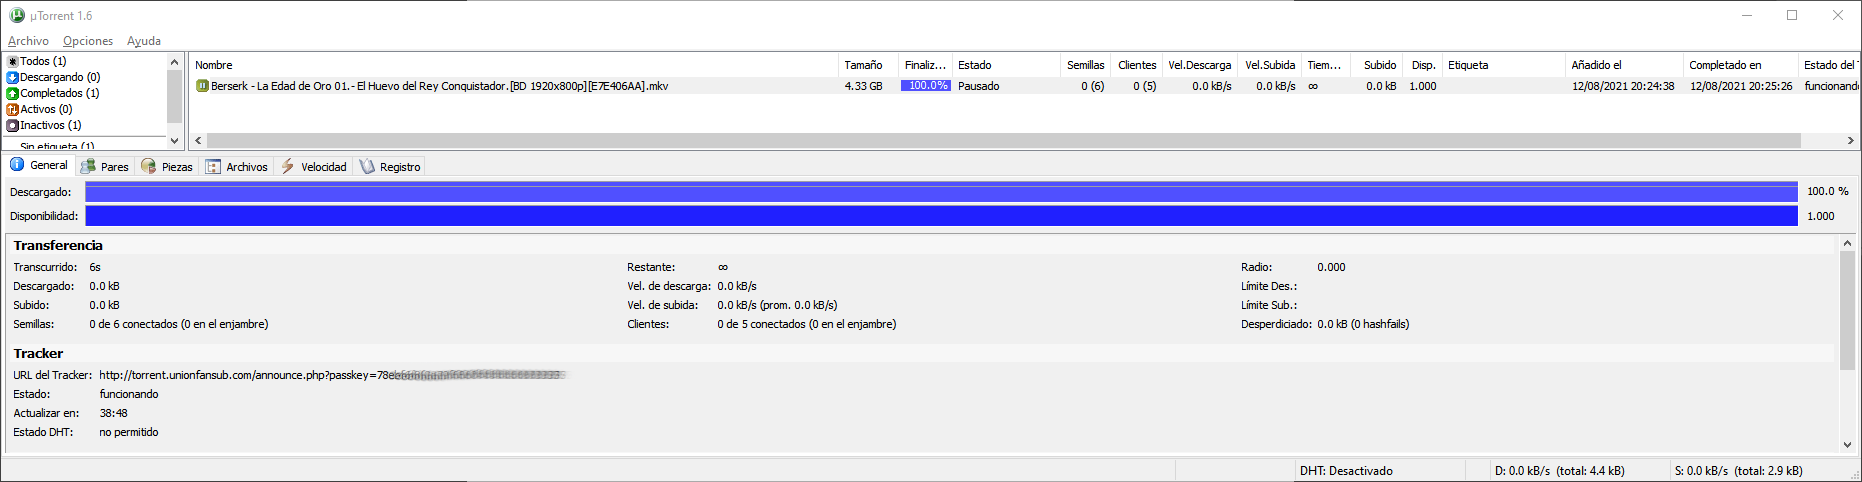Click the Descargado progress bar
The height and width of the screenshot is (482, 1862).
pyautogui.click(x=941, y=191)
